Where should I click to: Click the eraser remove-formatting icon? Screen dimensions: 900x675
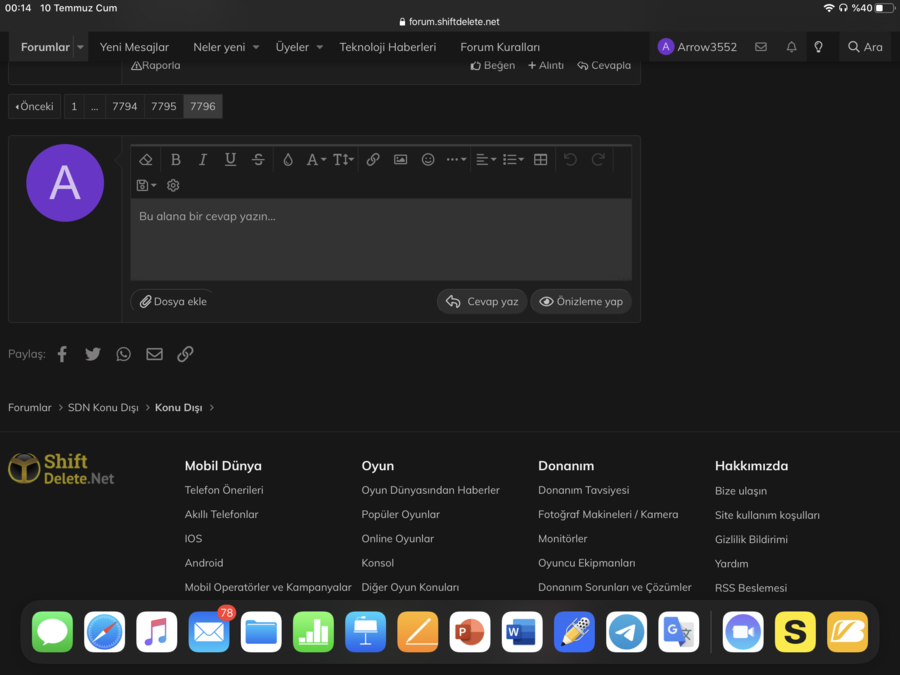pos(146,160)
